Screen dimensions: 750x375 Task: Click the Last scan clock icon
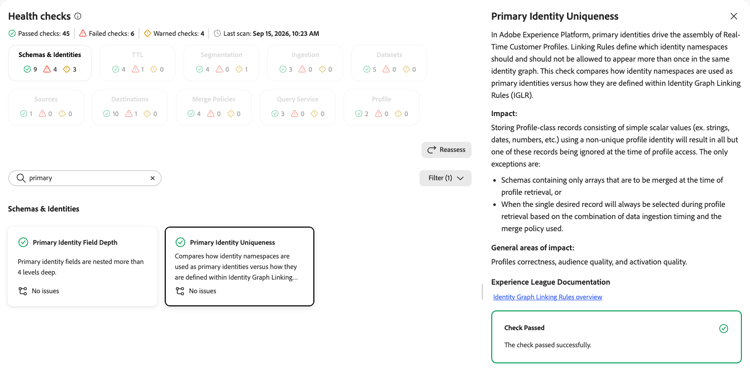click(218, 33)
